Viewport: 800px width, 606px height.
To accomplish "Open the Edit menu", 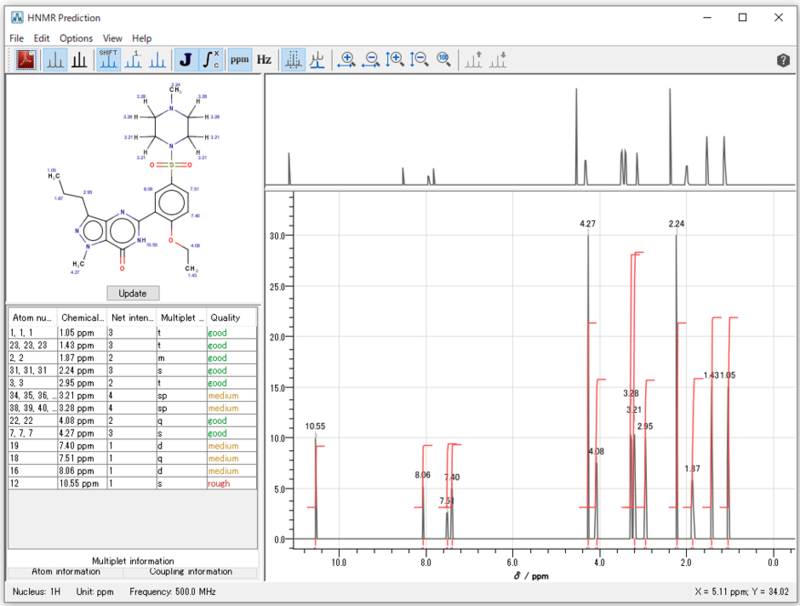I will click(x=41, y=38).
